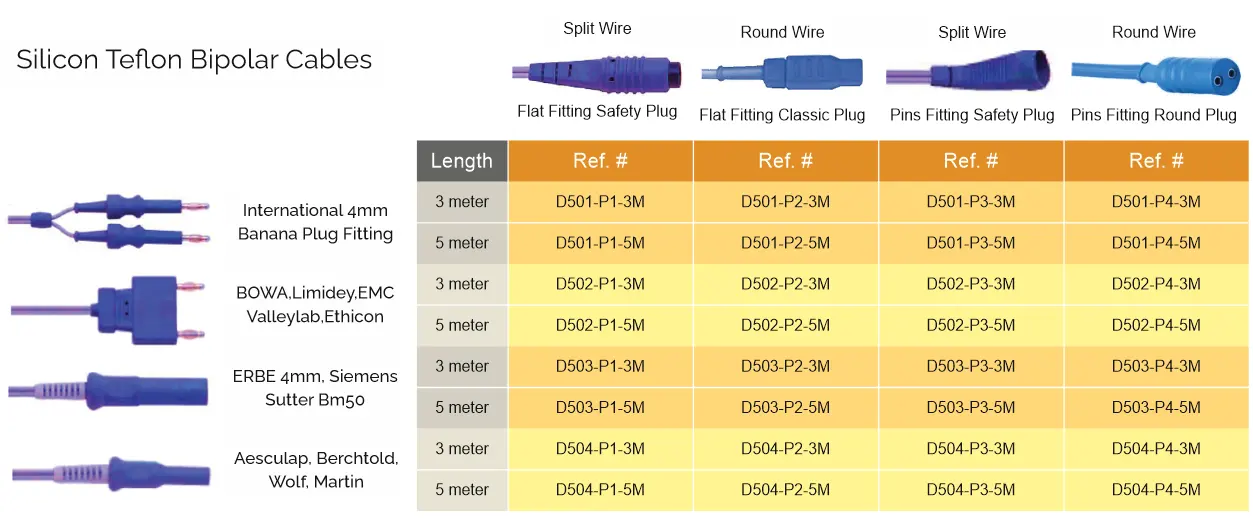1253x524 pixels.
Task: Click the International 4mm Banana Plug image
Action: (110, 222)
